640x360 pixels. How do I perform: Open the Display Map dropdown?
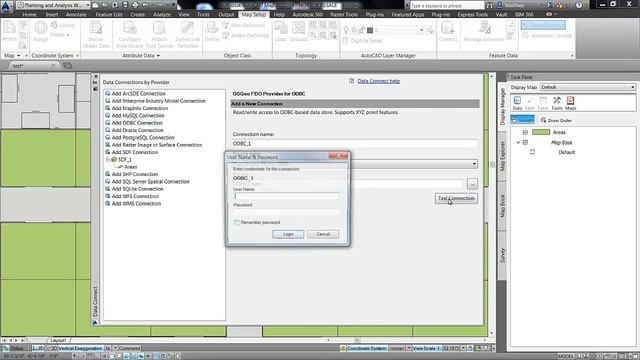point(588,87)
